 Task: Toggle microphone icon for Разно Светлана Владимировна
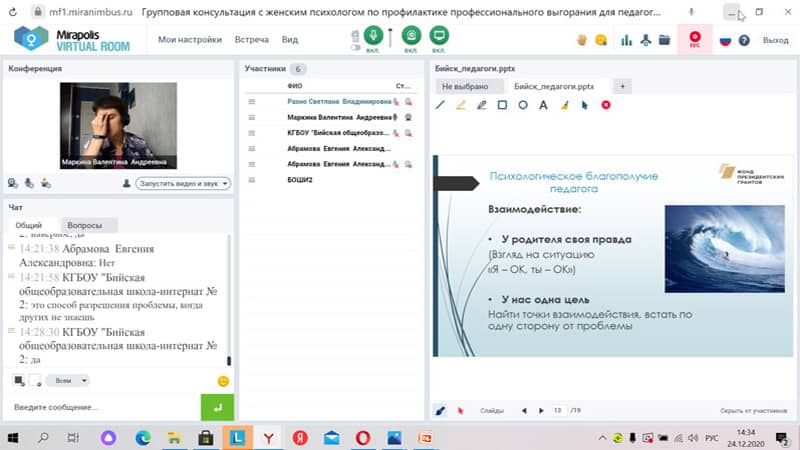pos(396,102)
